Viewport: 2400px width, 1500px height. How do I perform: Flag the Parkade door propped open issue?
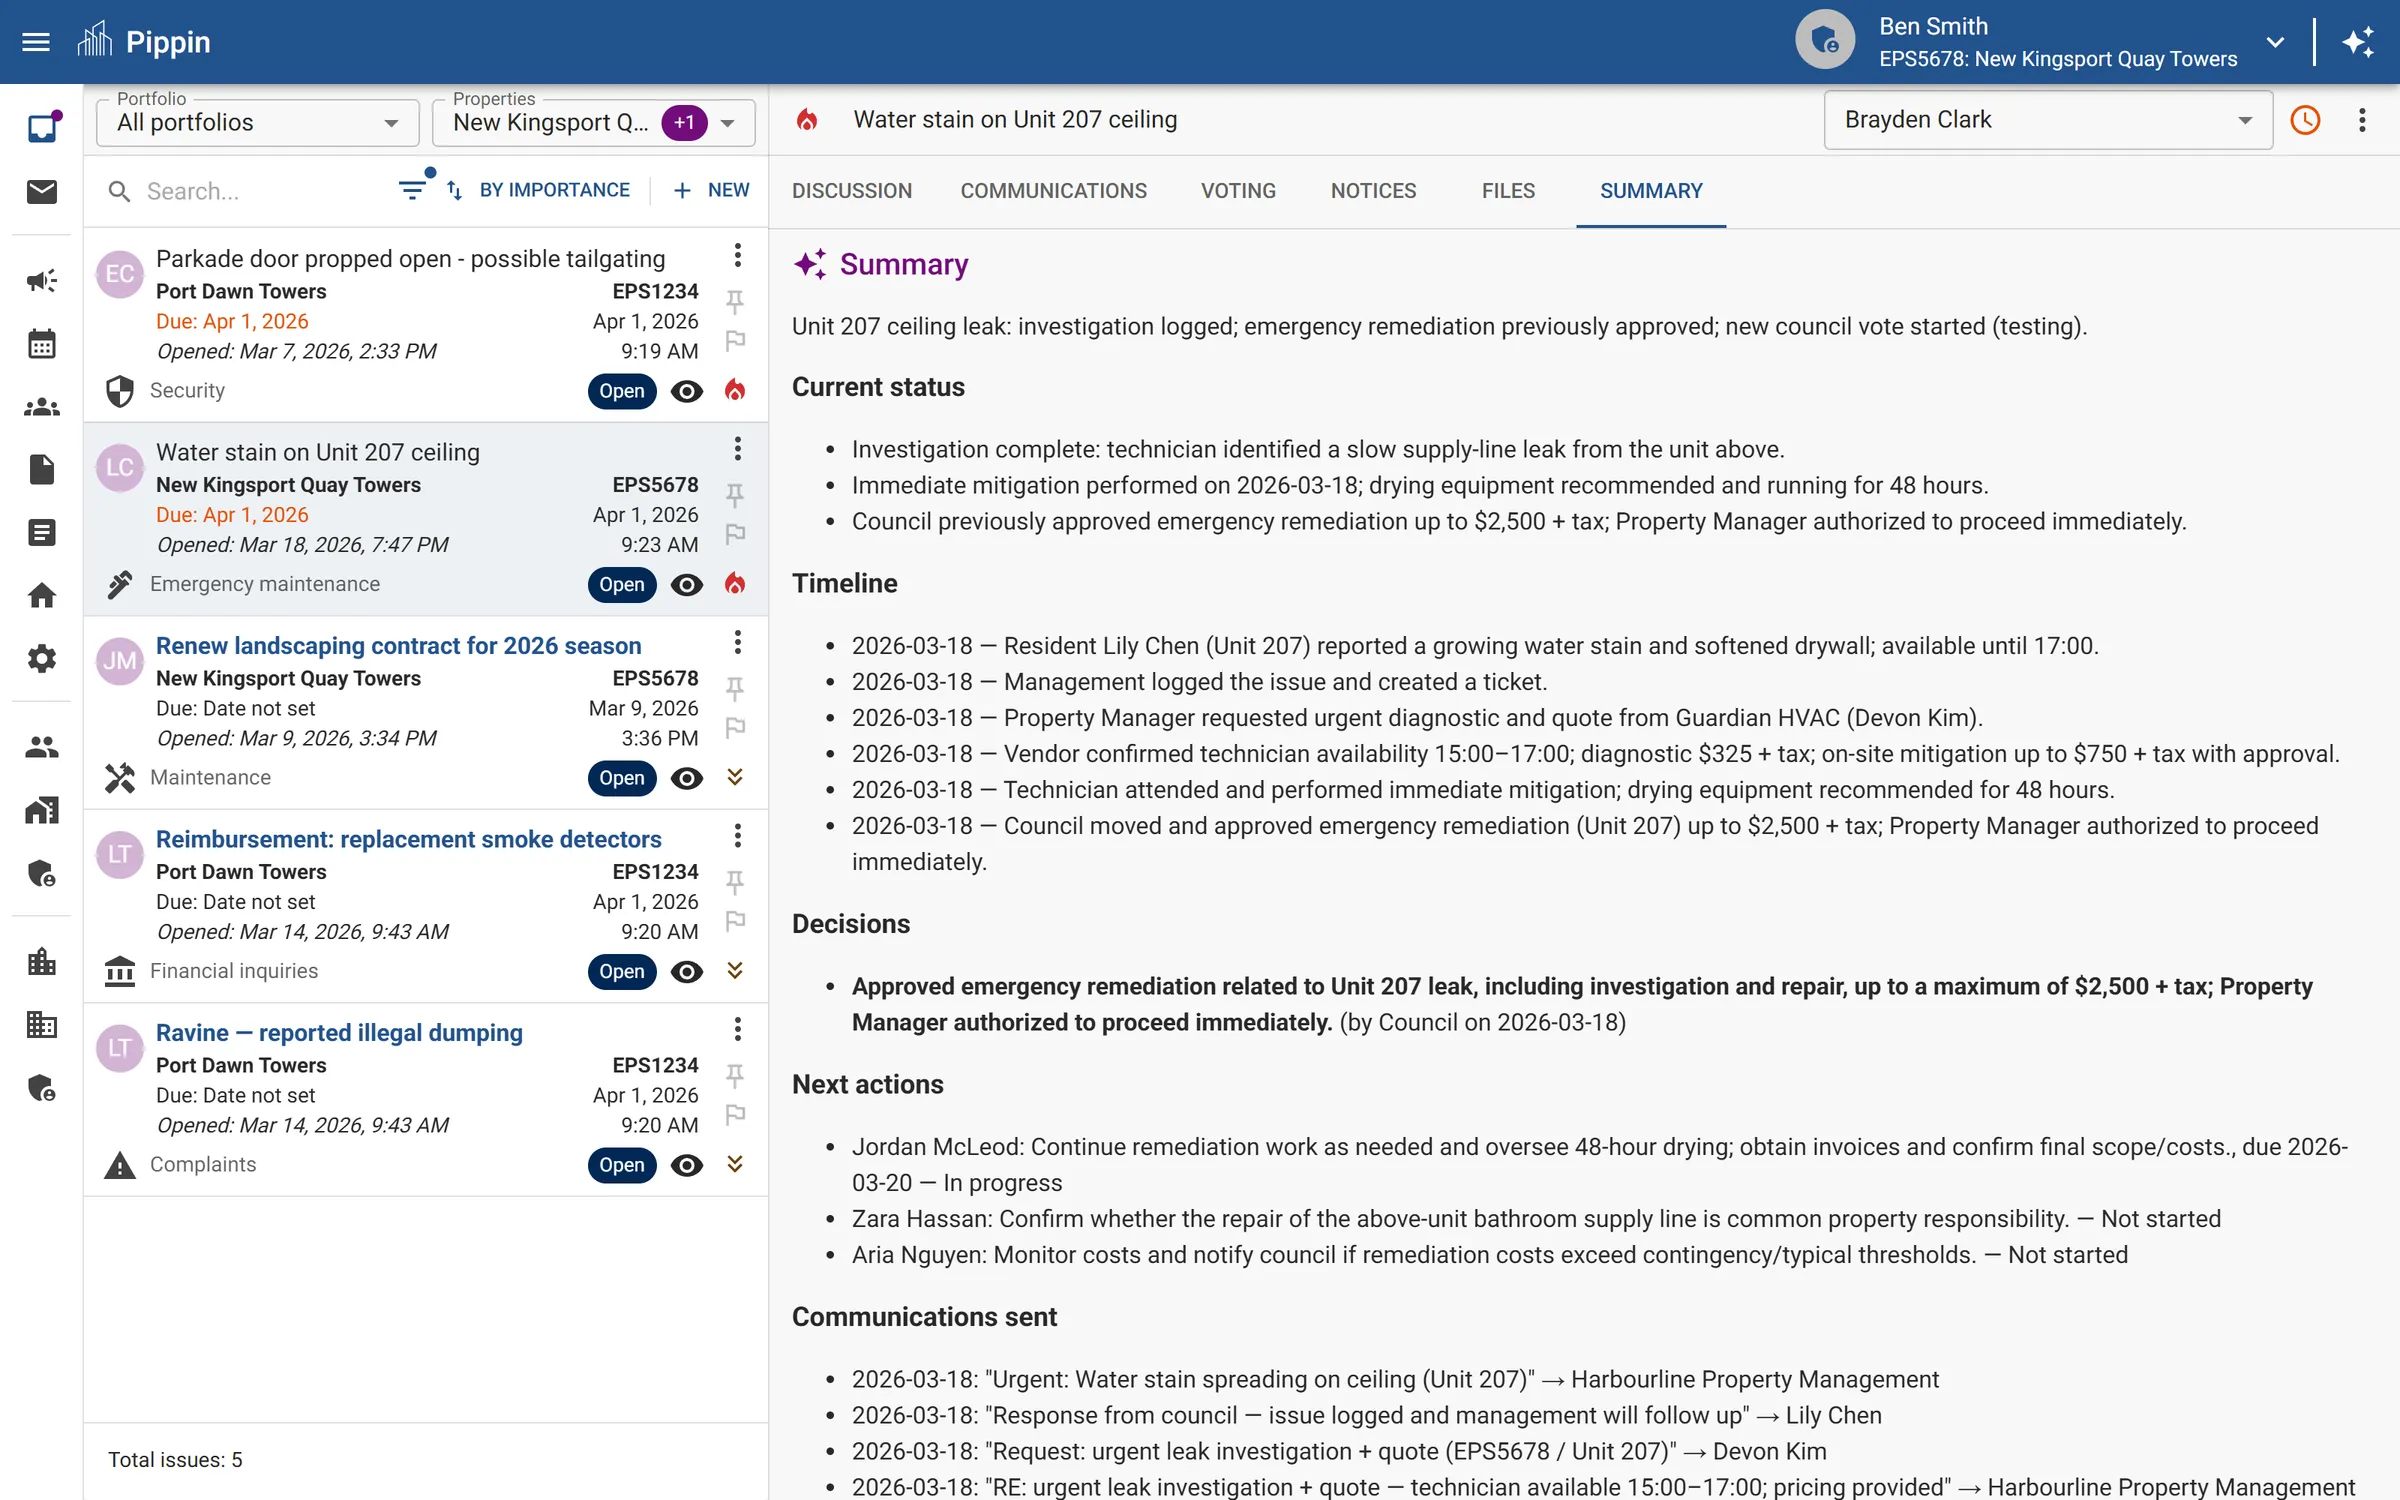(x=736, y=341)
